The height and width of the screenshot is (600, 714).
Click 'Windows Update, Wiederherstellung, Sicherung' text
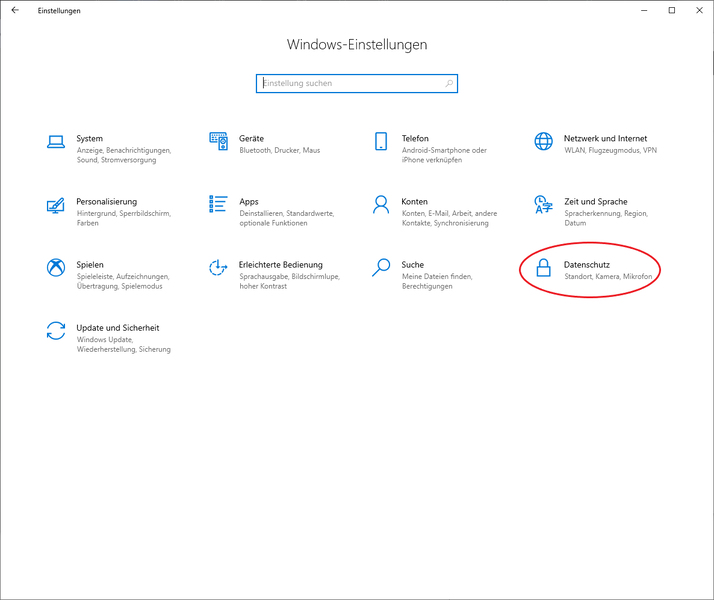[123, 345]
